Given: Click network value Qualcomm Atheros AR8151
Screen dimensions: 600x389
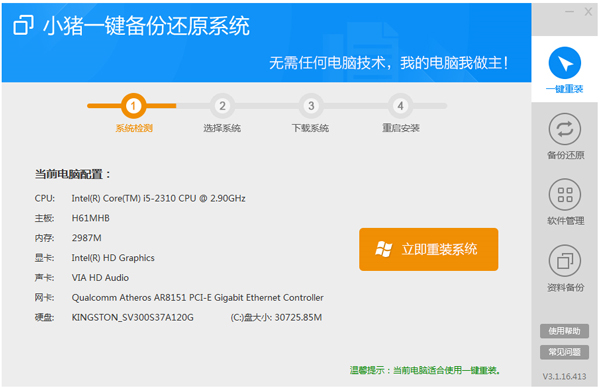Looking at the screenshot, I should click(x=197, y=298).
